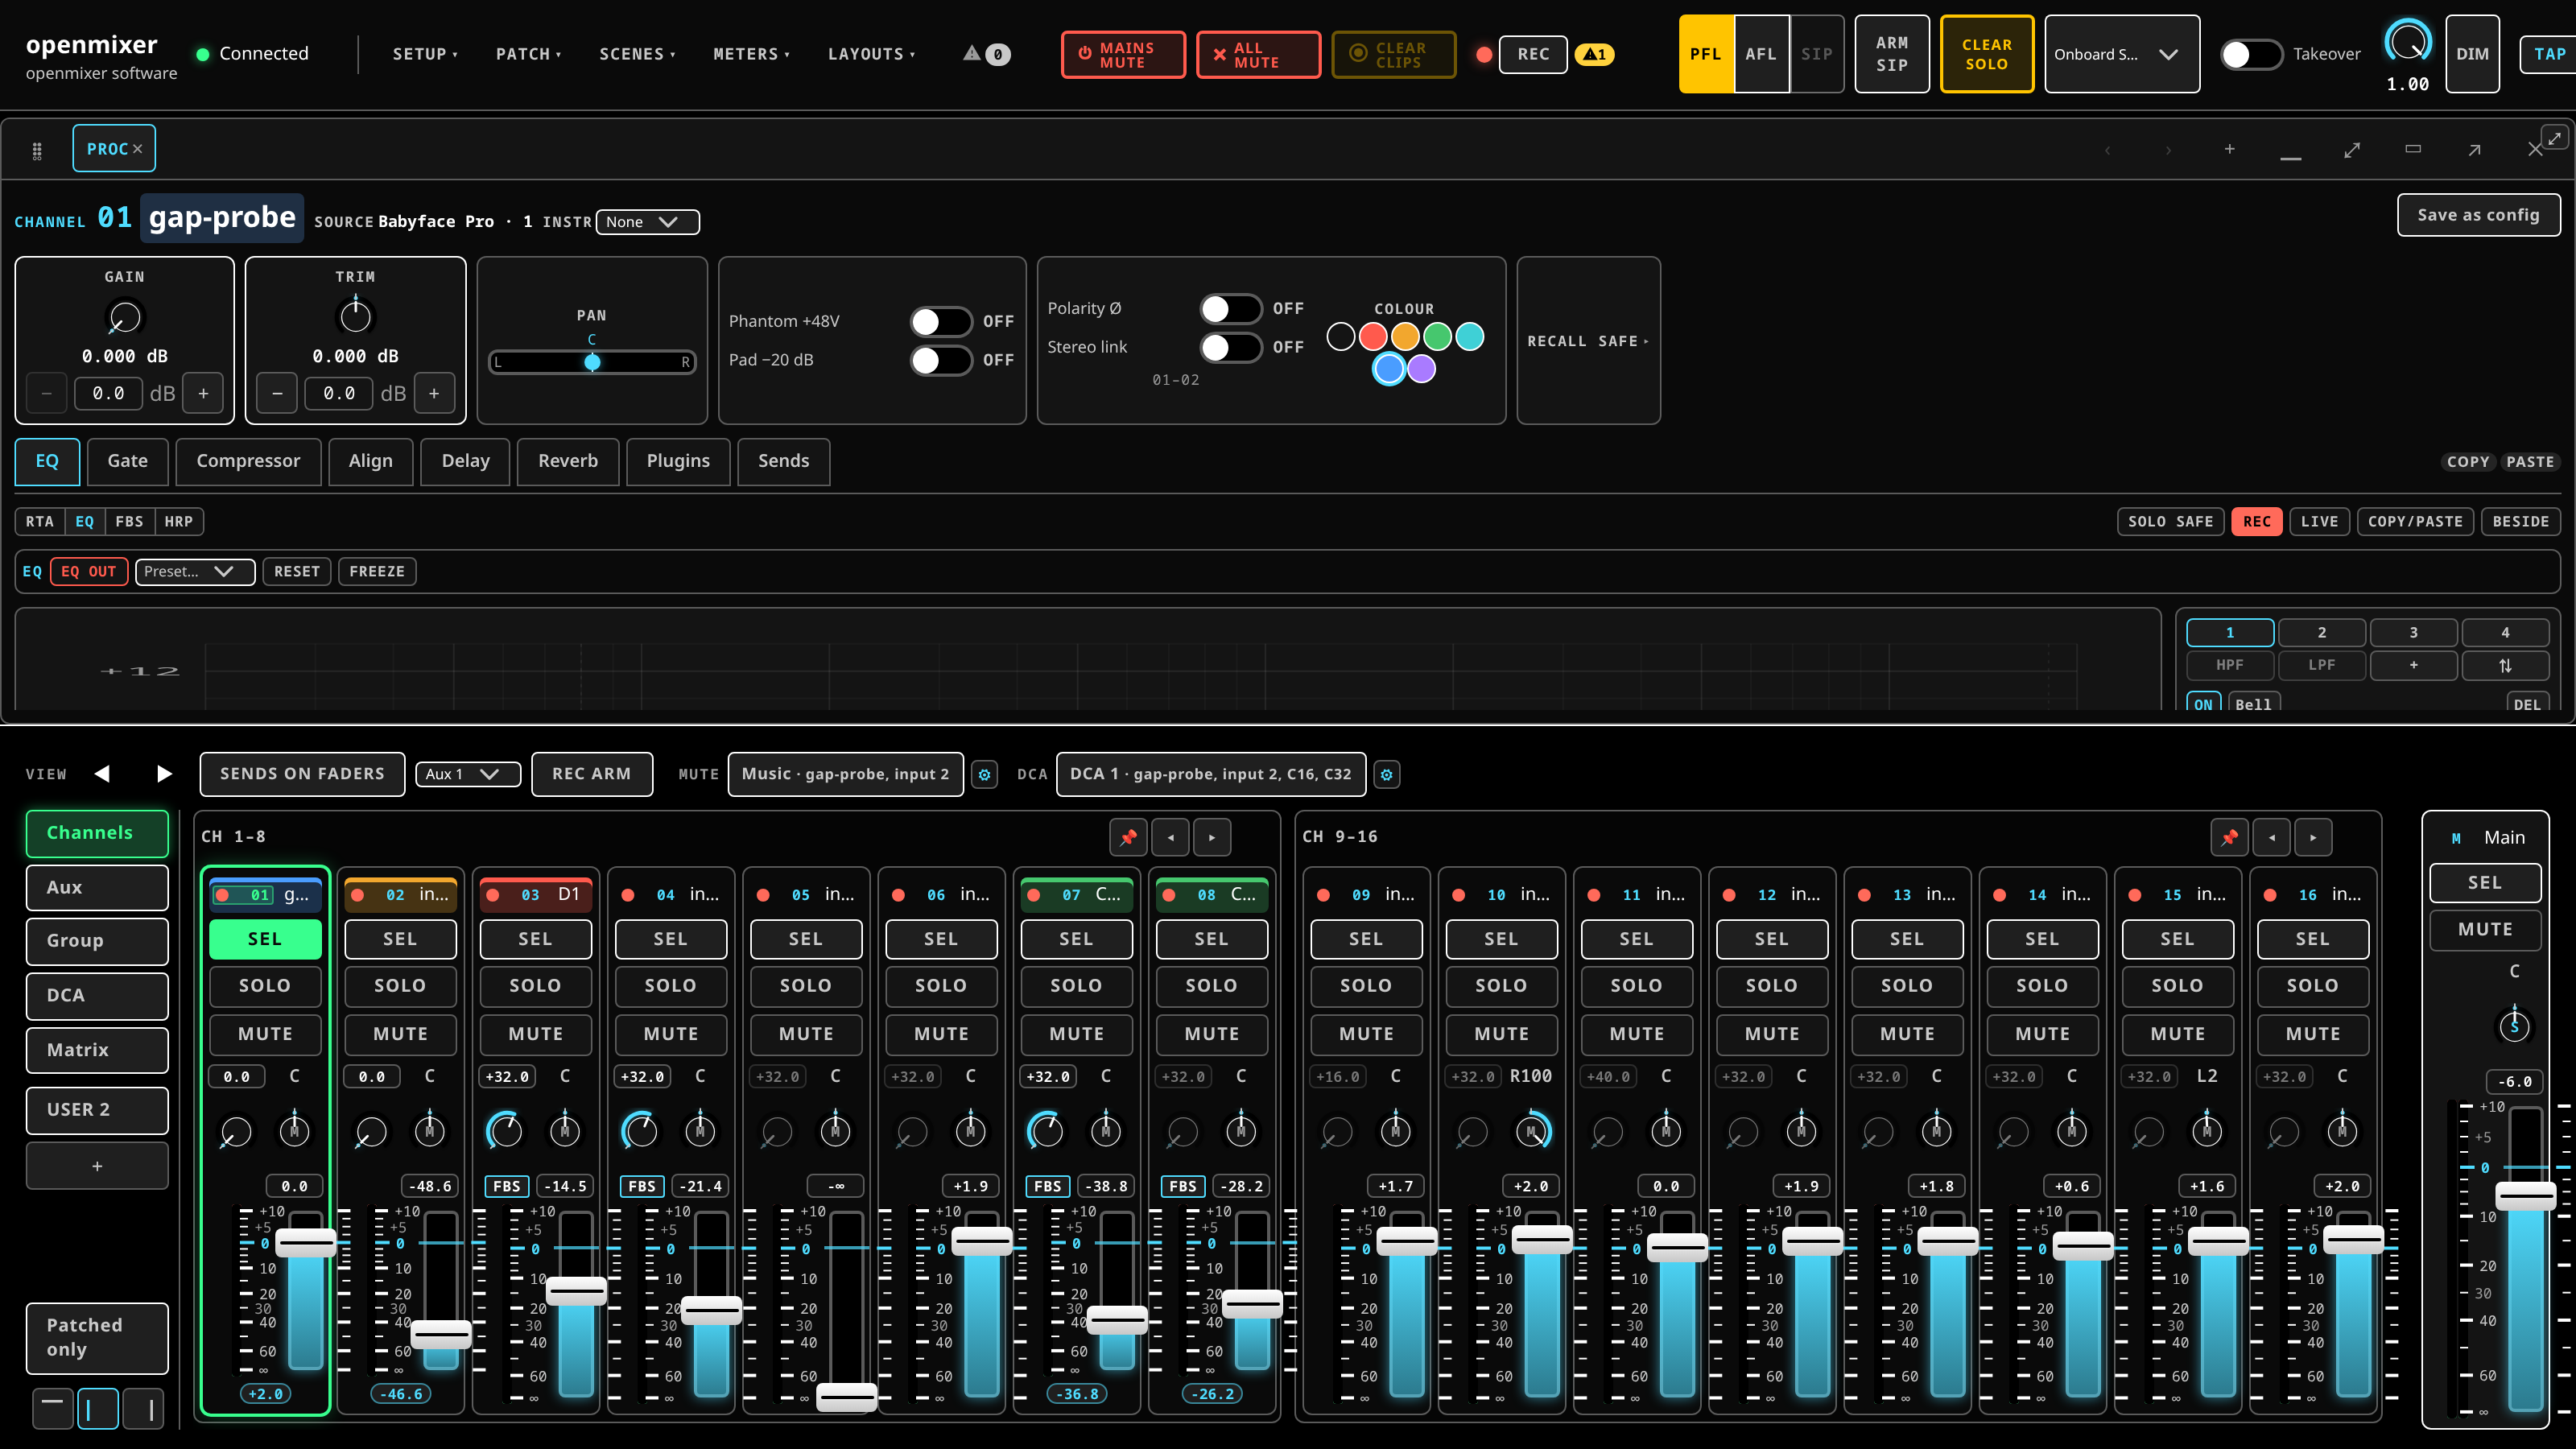The height and width of the screenshot is (1449, 2576).
Task: Grab the panel drag handle dots icon
Action: pyautogui.click(x=37, y=150)
